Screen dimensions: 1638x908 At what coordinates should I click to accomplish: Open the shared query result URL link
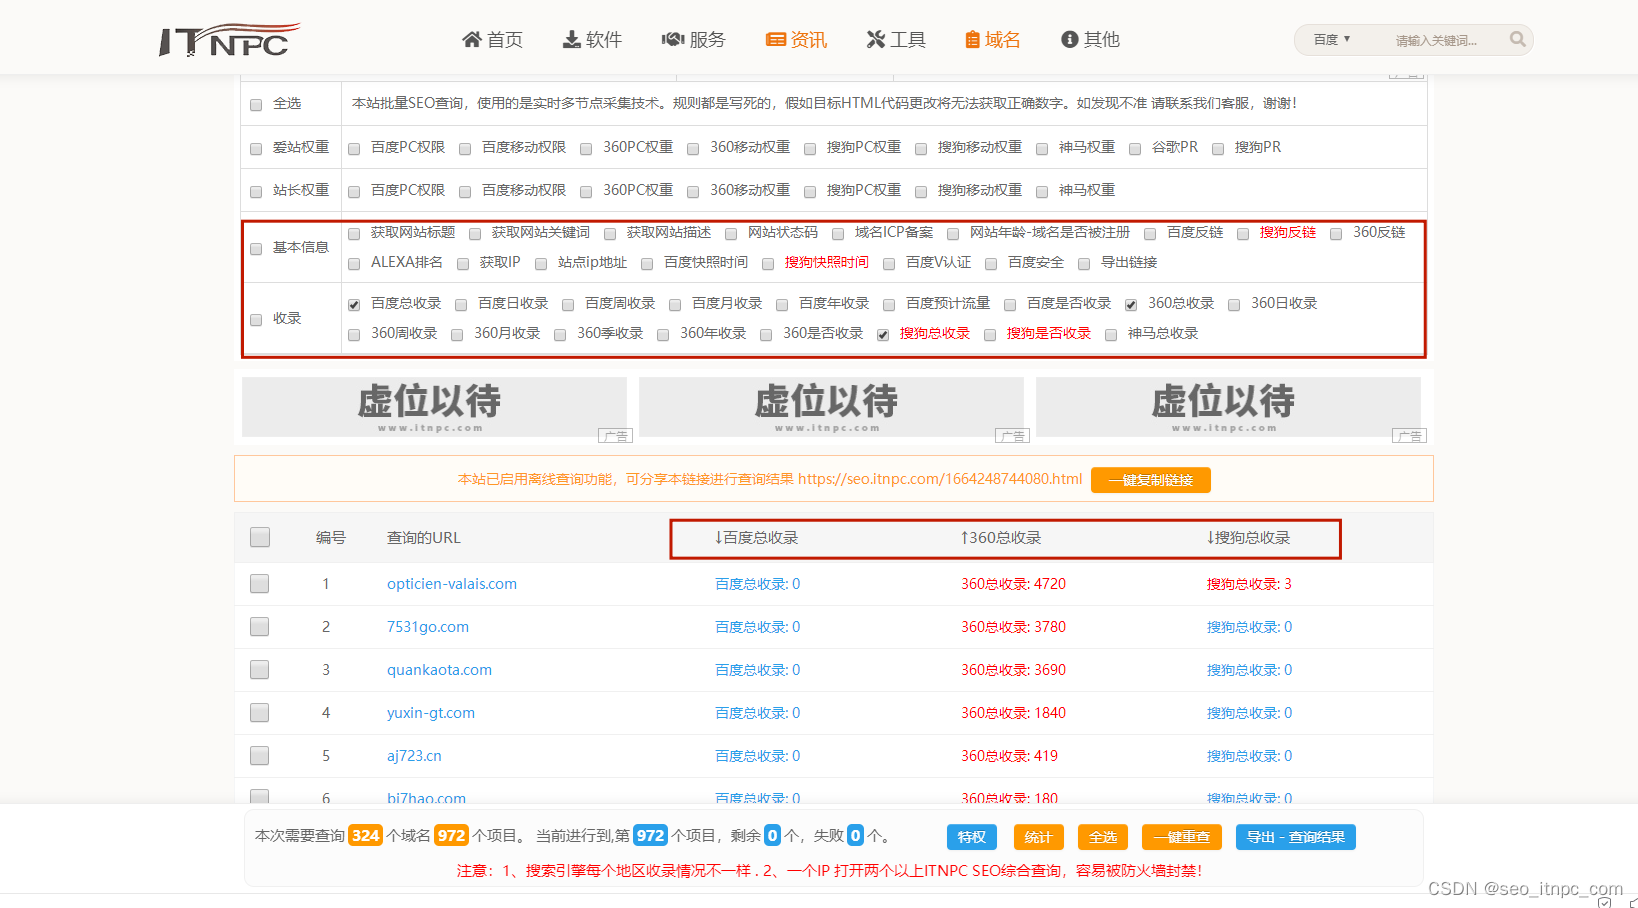[x=940, y=479]
